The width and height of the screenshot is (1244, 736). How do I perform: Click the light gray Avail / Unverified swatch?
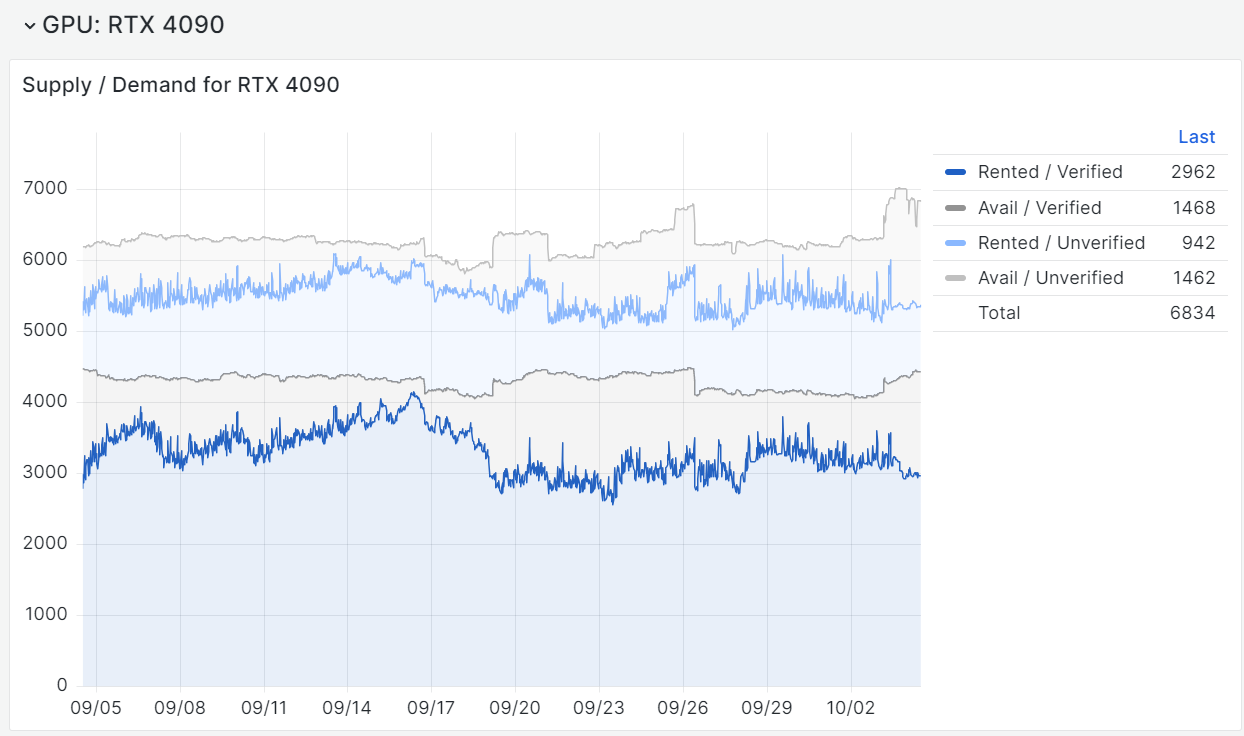point(955,278)
